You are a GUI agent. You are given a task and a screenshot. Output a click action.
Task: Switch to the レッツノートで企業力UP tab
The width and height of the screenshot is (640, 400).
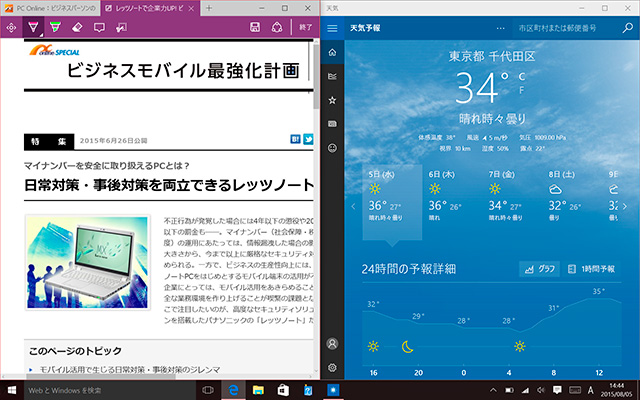coord(150,8)
